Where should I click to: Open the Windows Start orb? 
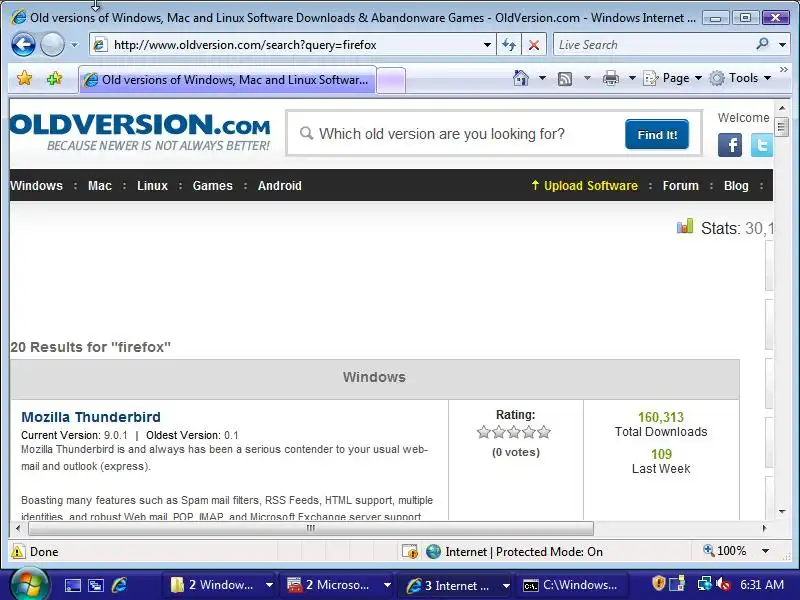pos(29,584)
